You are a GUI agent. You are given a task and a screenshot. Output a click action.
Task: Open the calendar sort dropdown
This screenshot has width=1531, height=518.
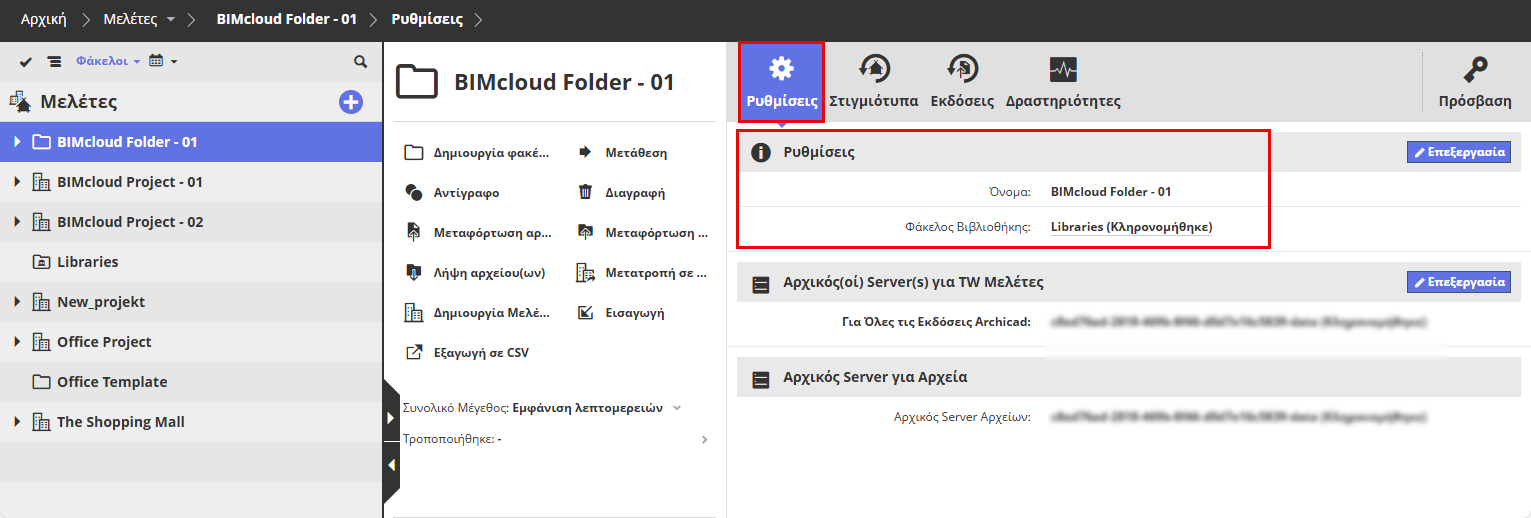pos(162,61)
